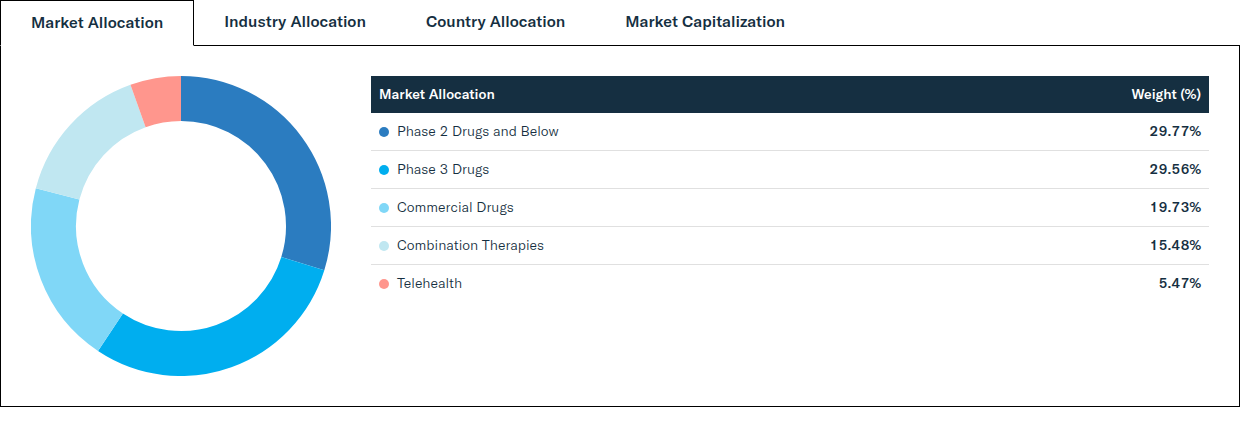Click the 15.48% weight value
1240x424 pixels.
[x=1175, y=246]
